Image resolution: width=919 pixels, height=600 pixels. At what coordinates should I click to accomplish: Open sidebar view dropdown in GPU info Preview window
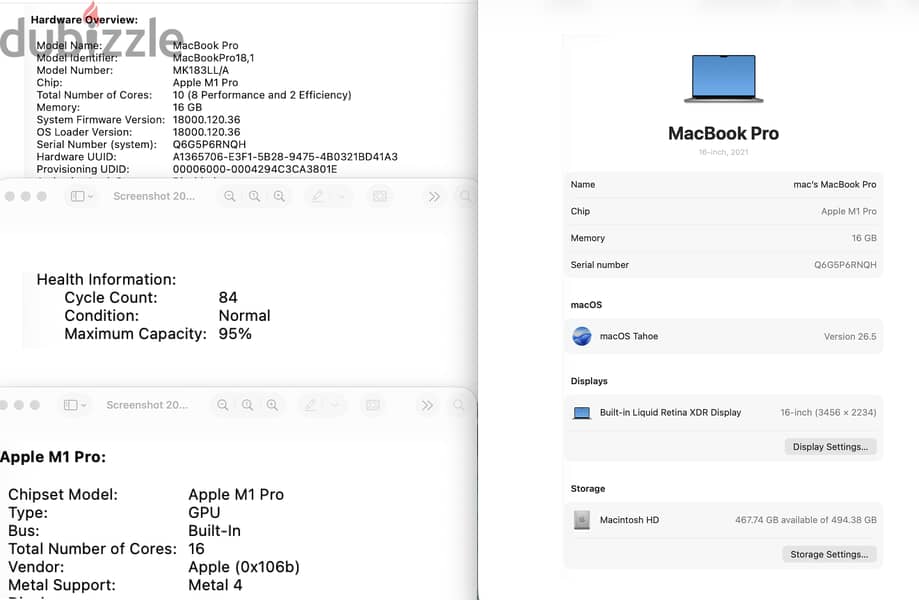[83, 405]
